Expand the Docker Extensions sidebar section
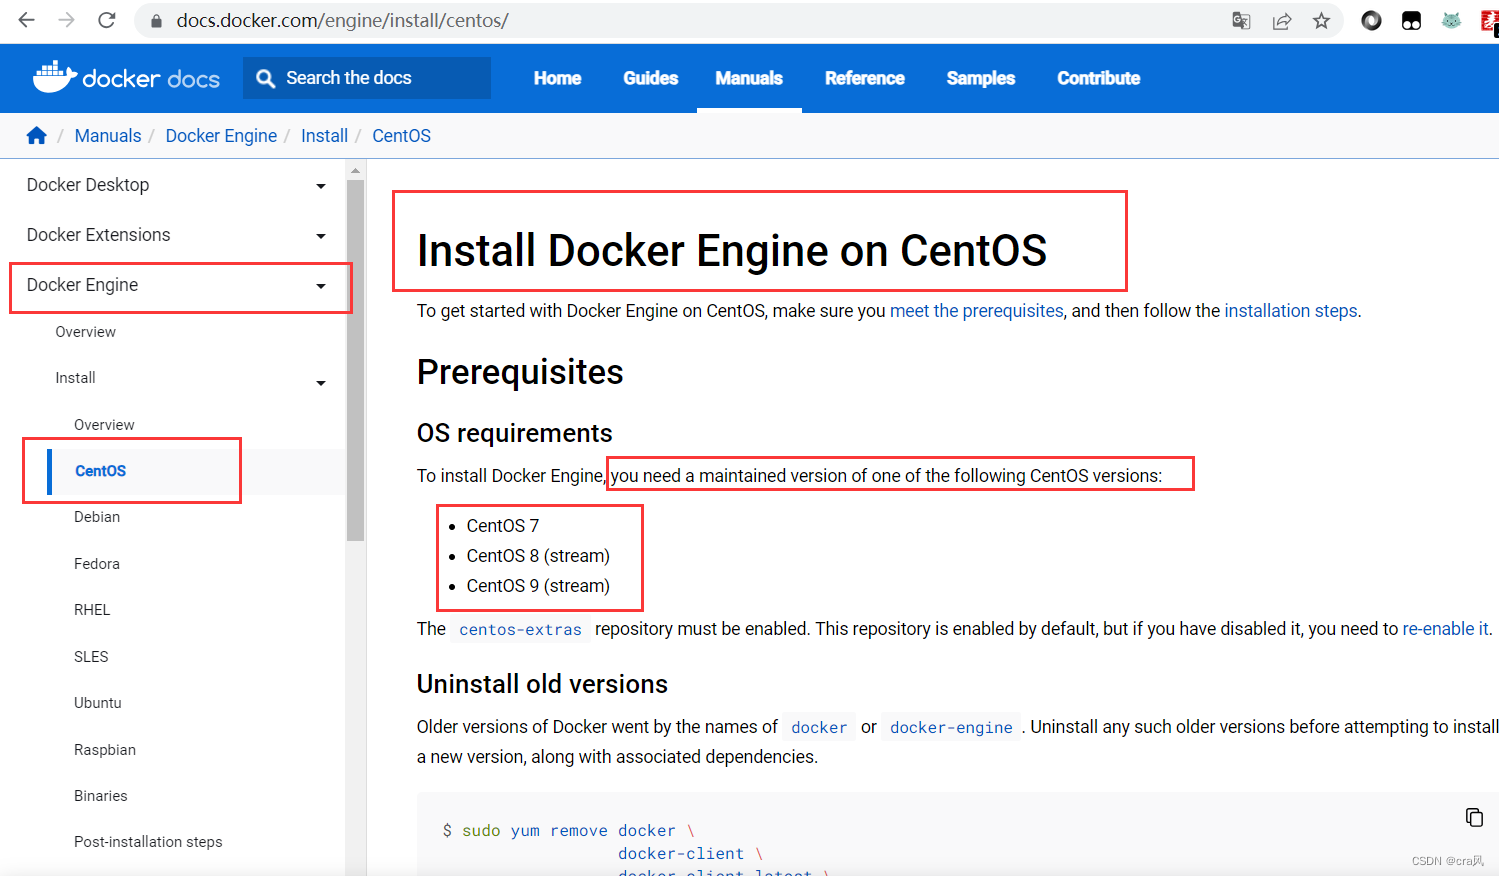 [321, 236]
